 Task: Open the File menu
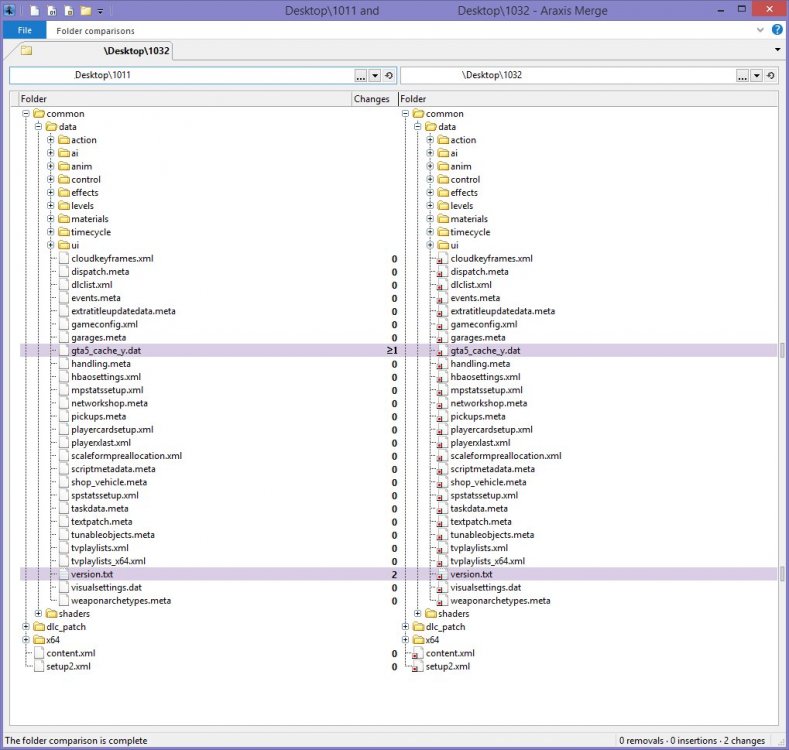coord(25,30)
